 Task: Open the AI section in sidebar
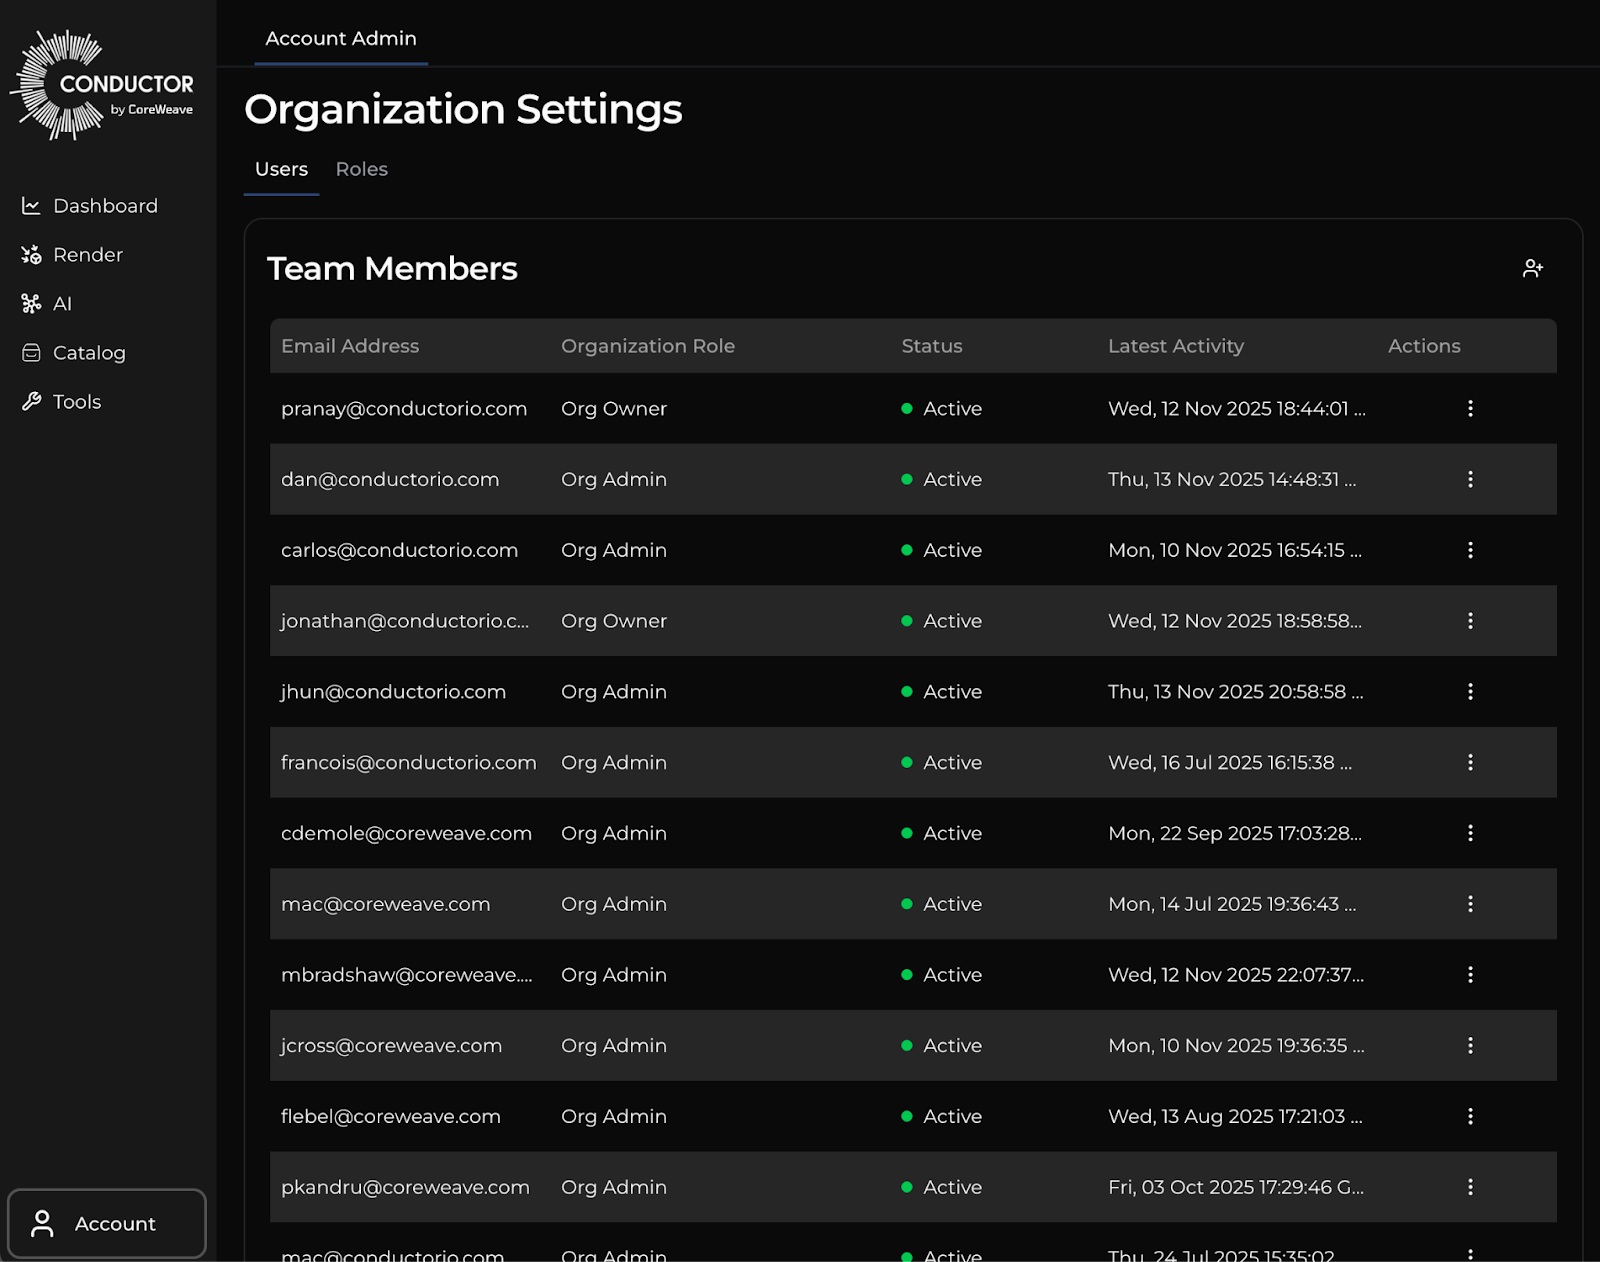pos(61,304)
